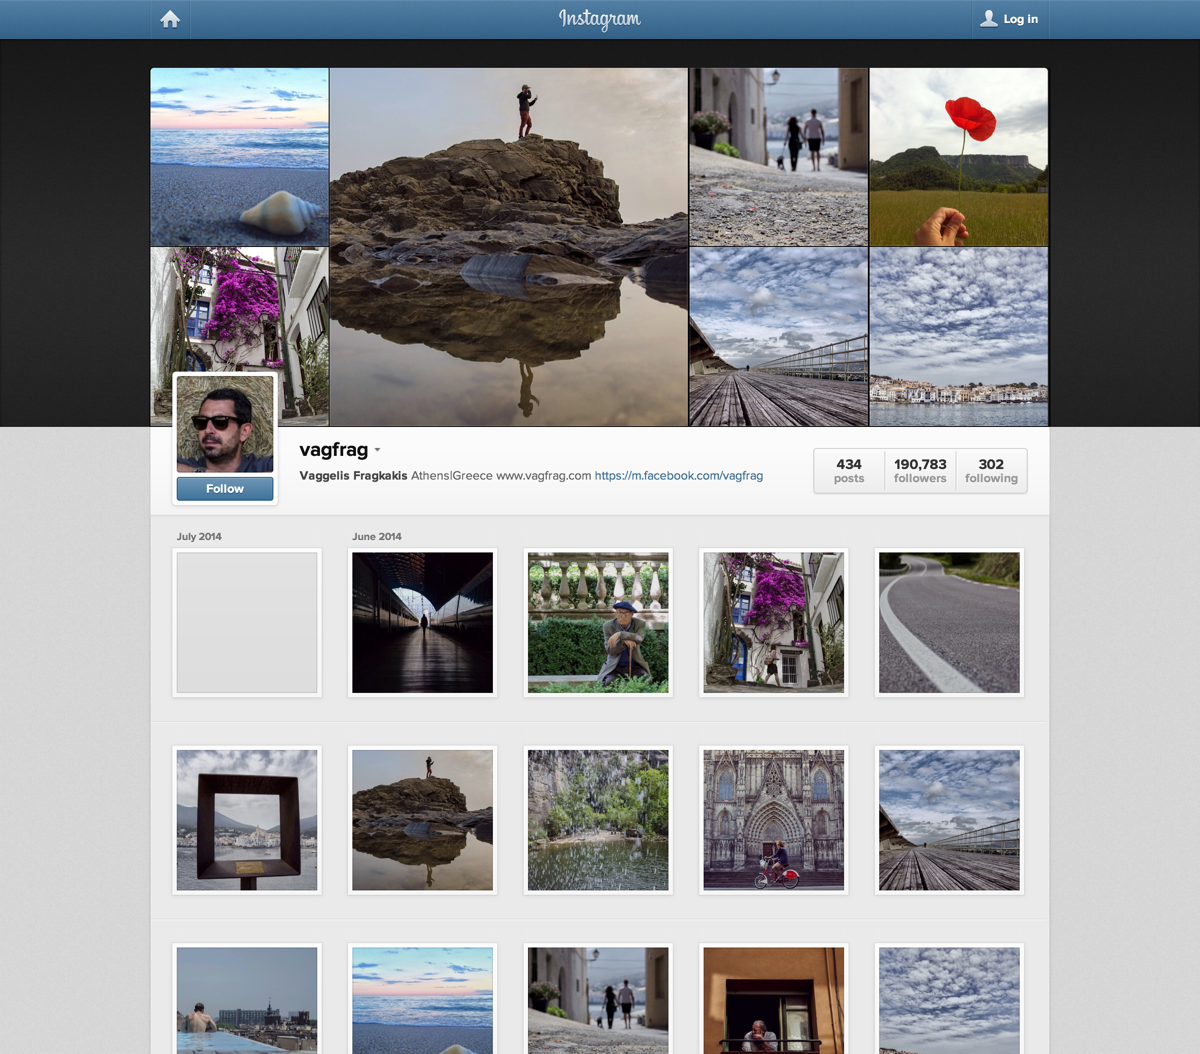Open the cloudy sky over town banner photo
This screenshot has height=1054, width=1200.
(x=959, y=337)
